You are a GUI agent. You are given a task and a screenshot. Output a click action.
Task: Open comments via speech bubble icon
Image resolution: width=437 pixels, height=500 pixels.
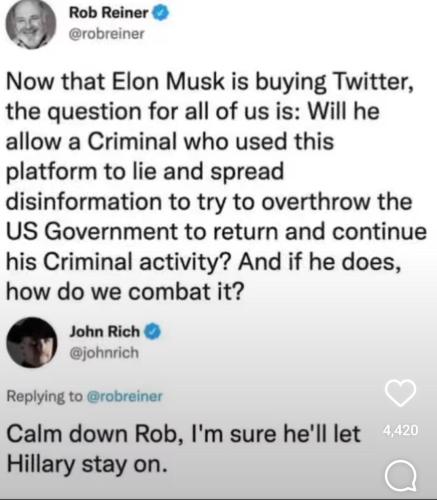(400, 476)
